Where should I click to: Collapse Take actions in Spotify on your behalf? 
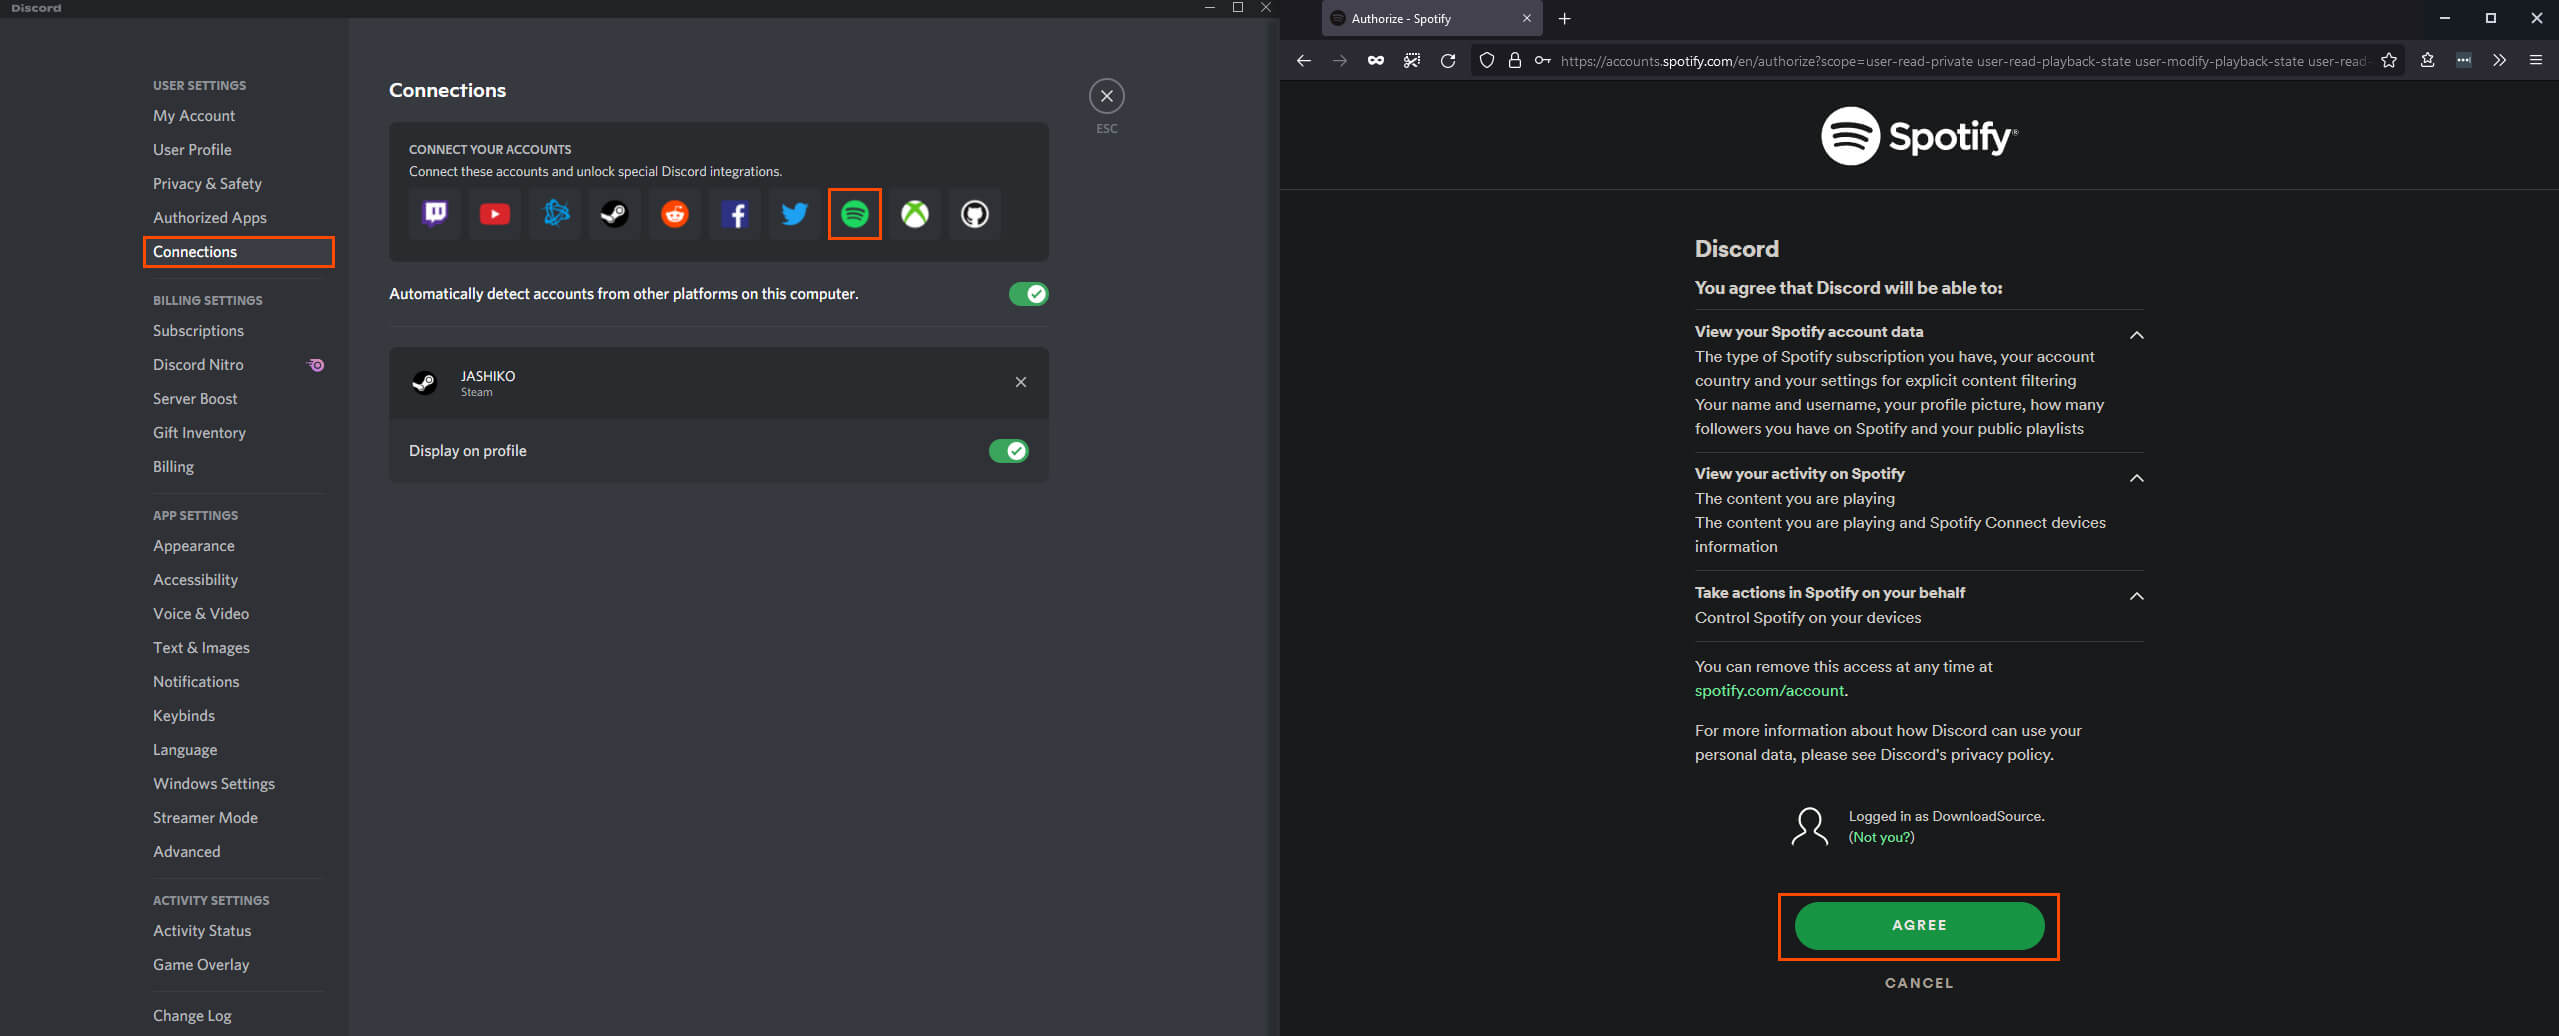(2137, 597)
